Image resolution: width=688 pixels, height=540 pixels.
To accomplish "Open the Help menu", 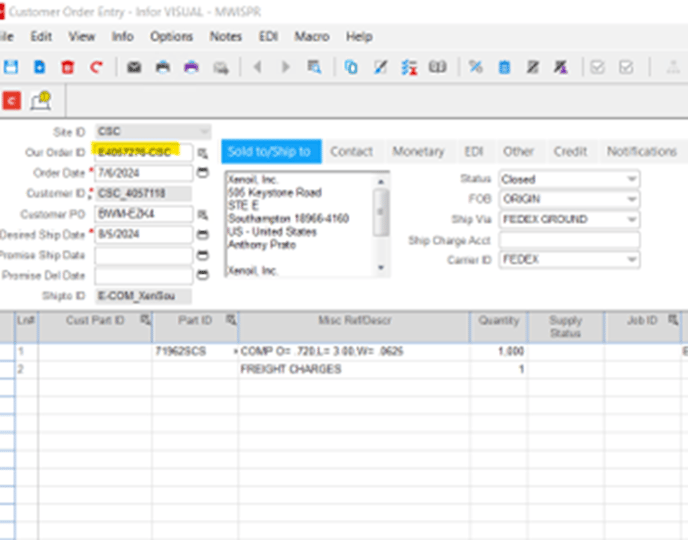I will click(359, 36).
